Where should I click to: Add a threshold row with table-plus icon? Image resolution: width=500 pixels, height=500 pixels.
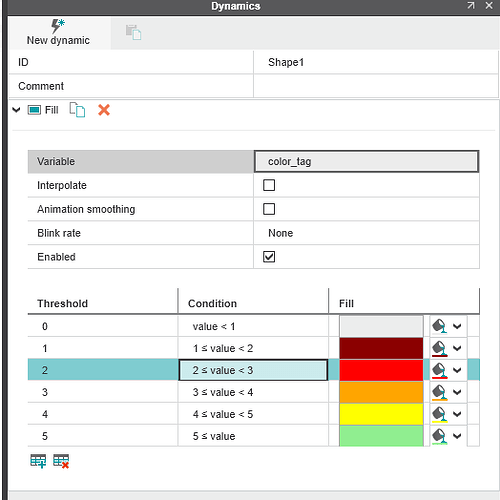tap(38, 461)
